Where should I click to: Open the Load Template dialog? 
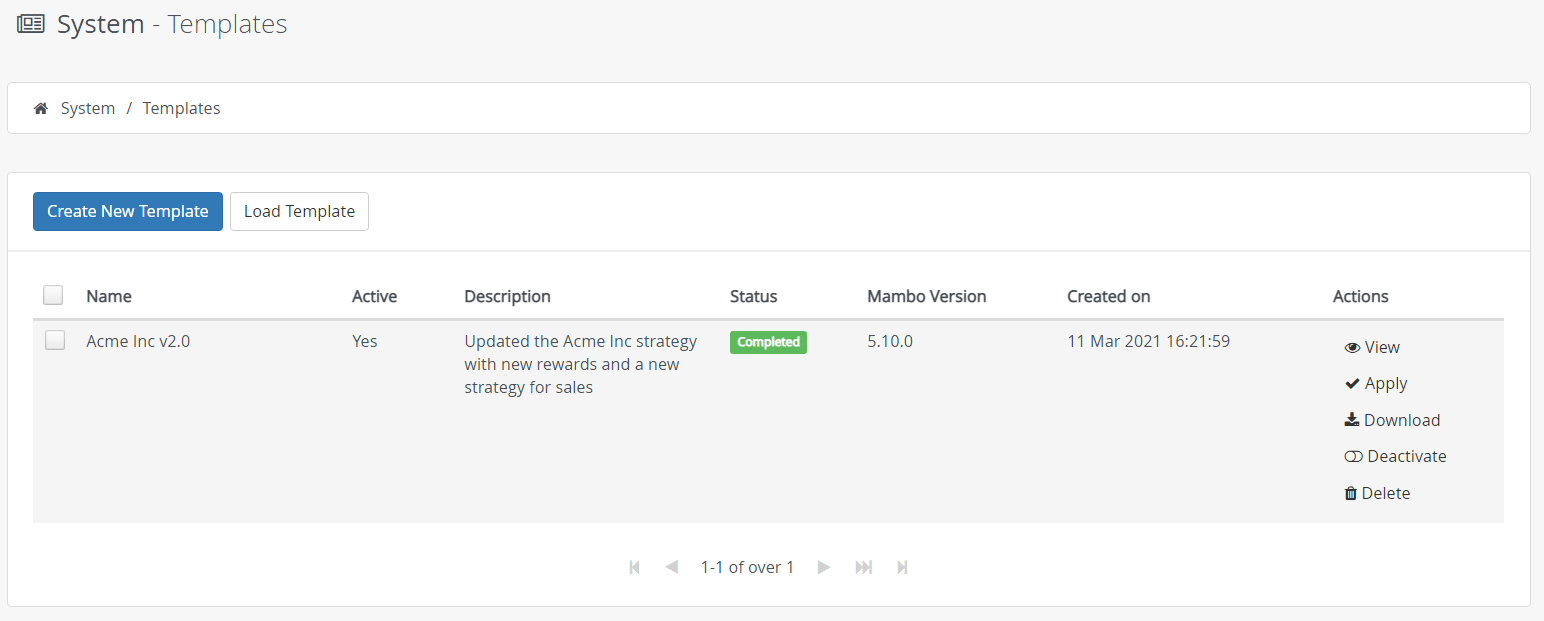pyautogui.click(x=299, y=211)
